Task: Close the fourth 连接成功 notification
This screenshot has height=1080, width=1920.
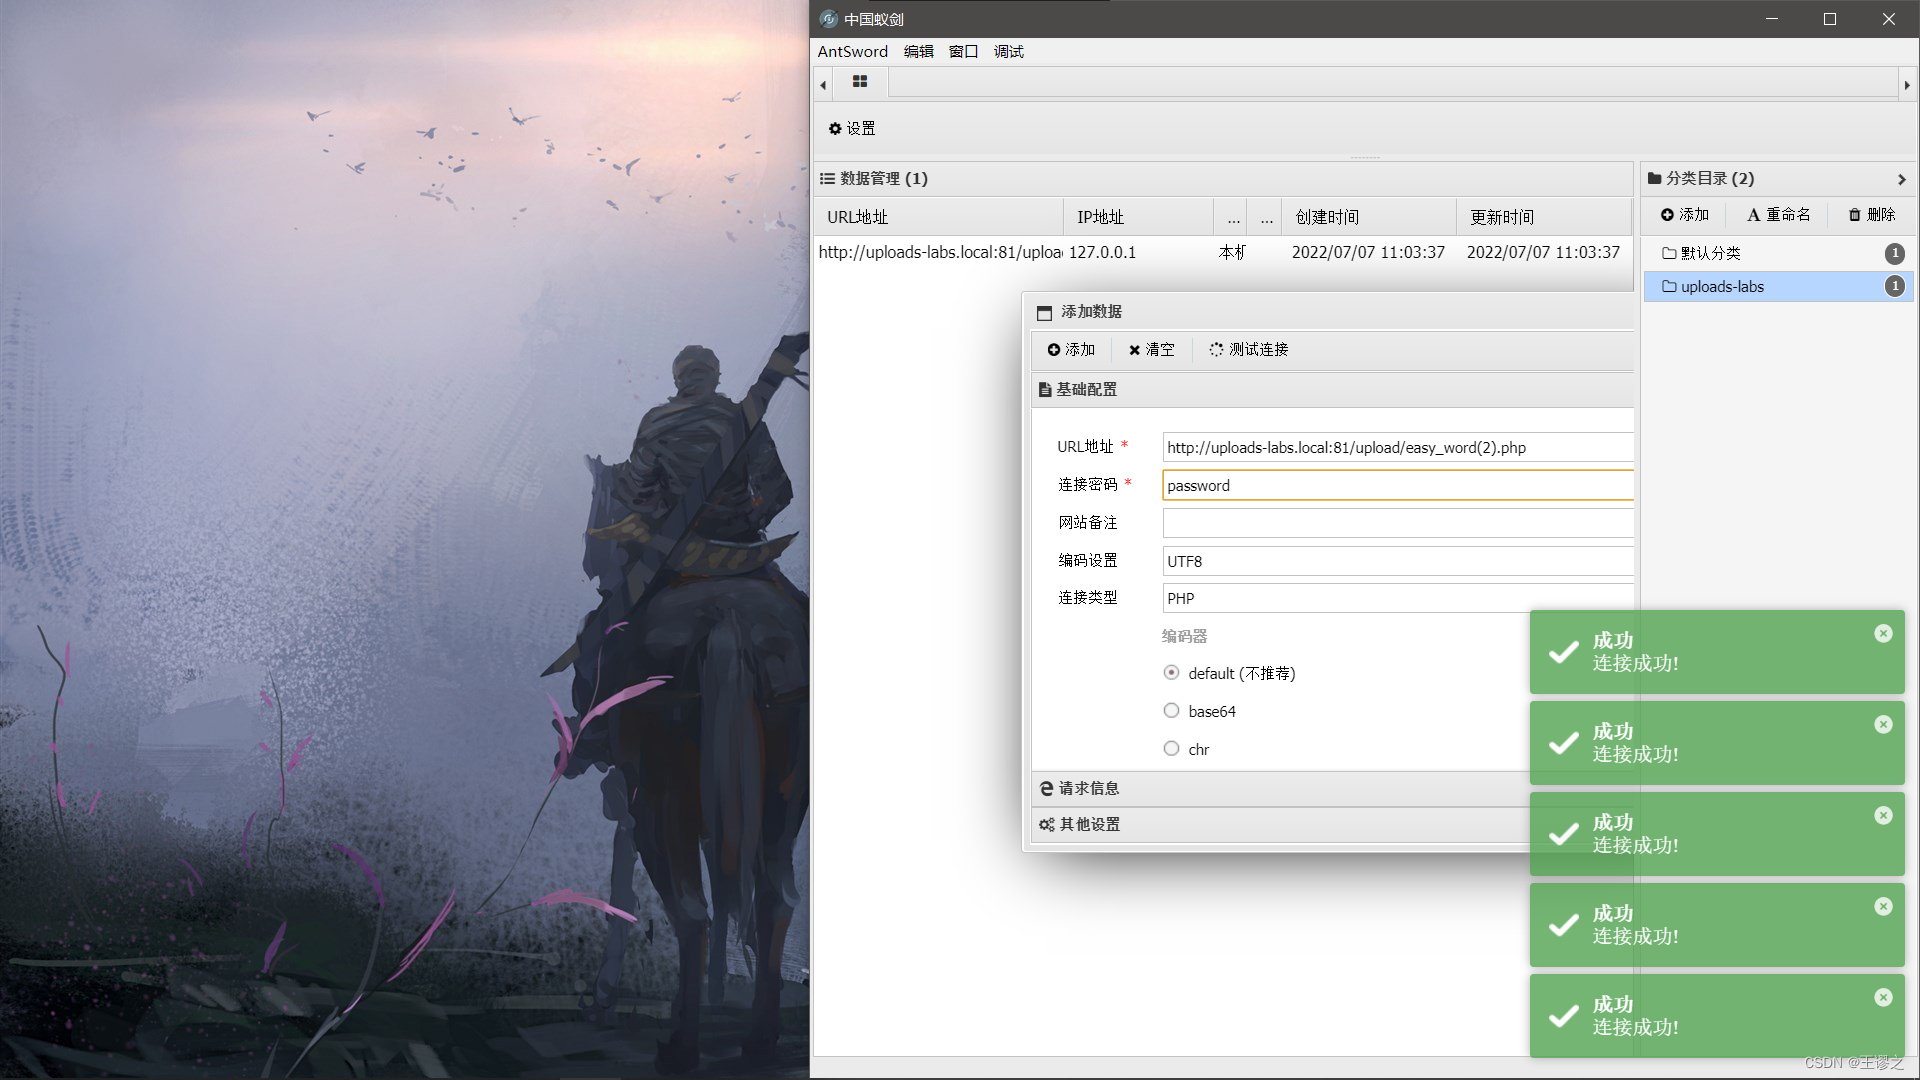Action: [1883, 906]
